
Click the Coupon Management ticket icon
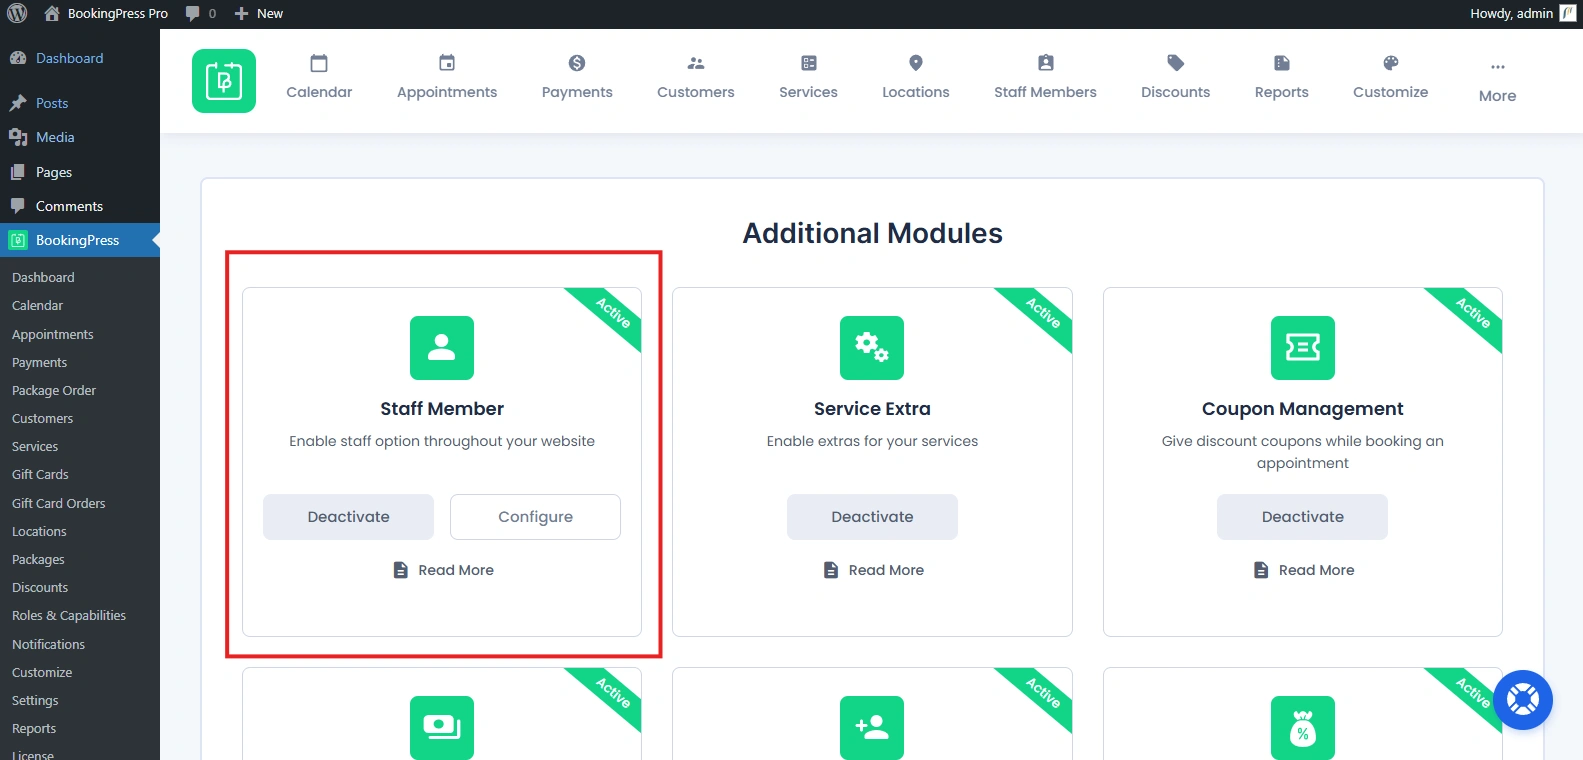(x=1303, y=348)
